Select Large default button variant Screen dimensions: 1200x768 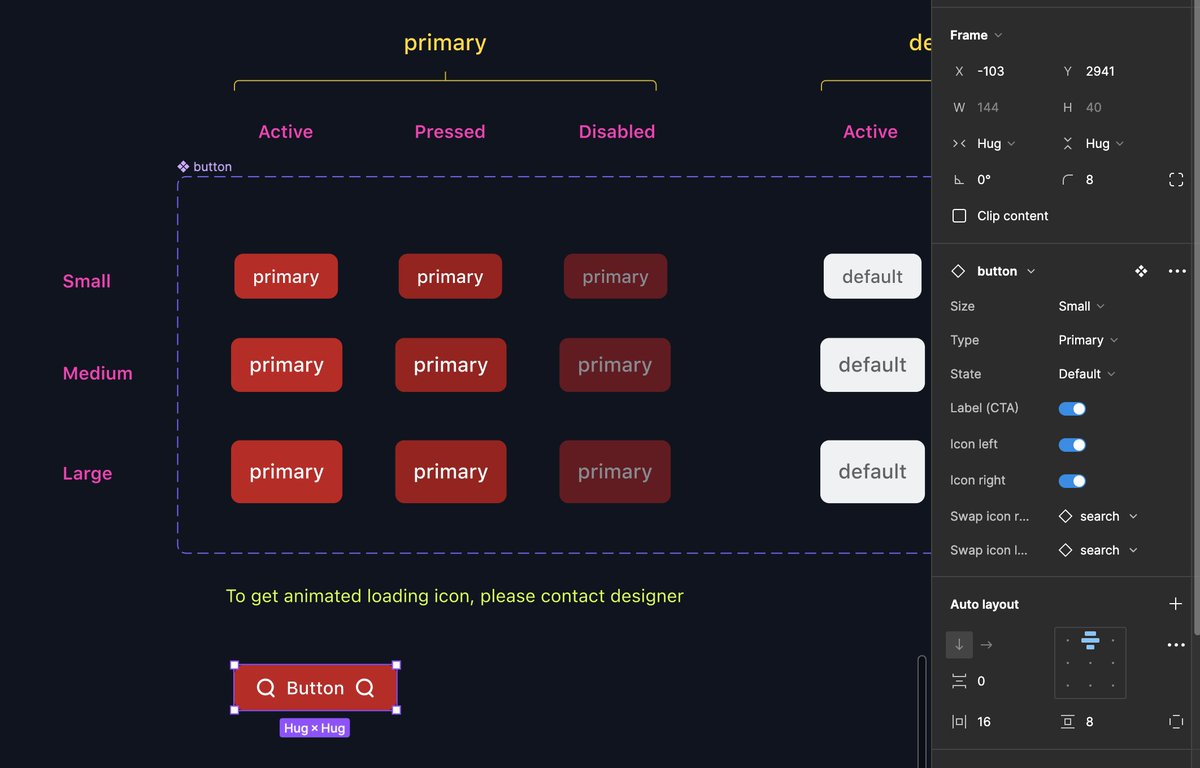pyautogui.click(x=872, y=472)
